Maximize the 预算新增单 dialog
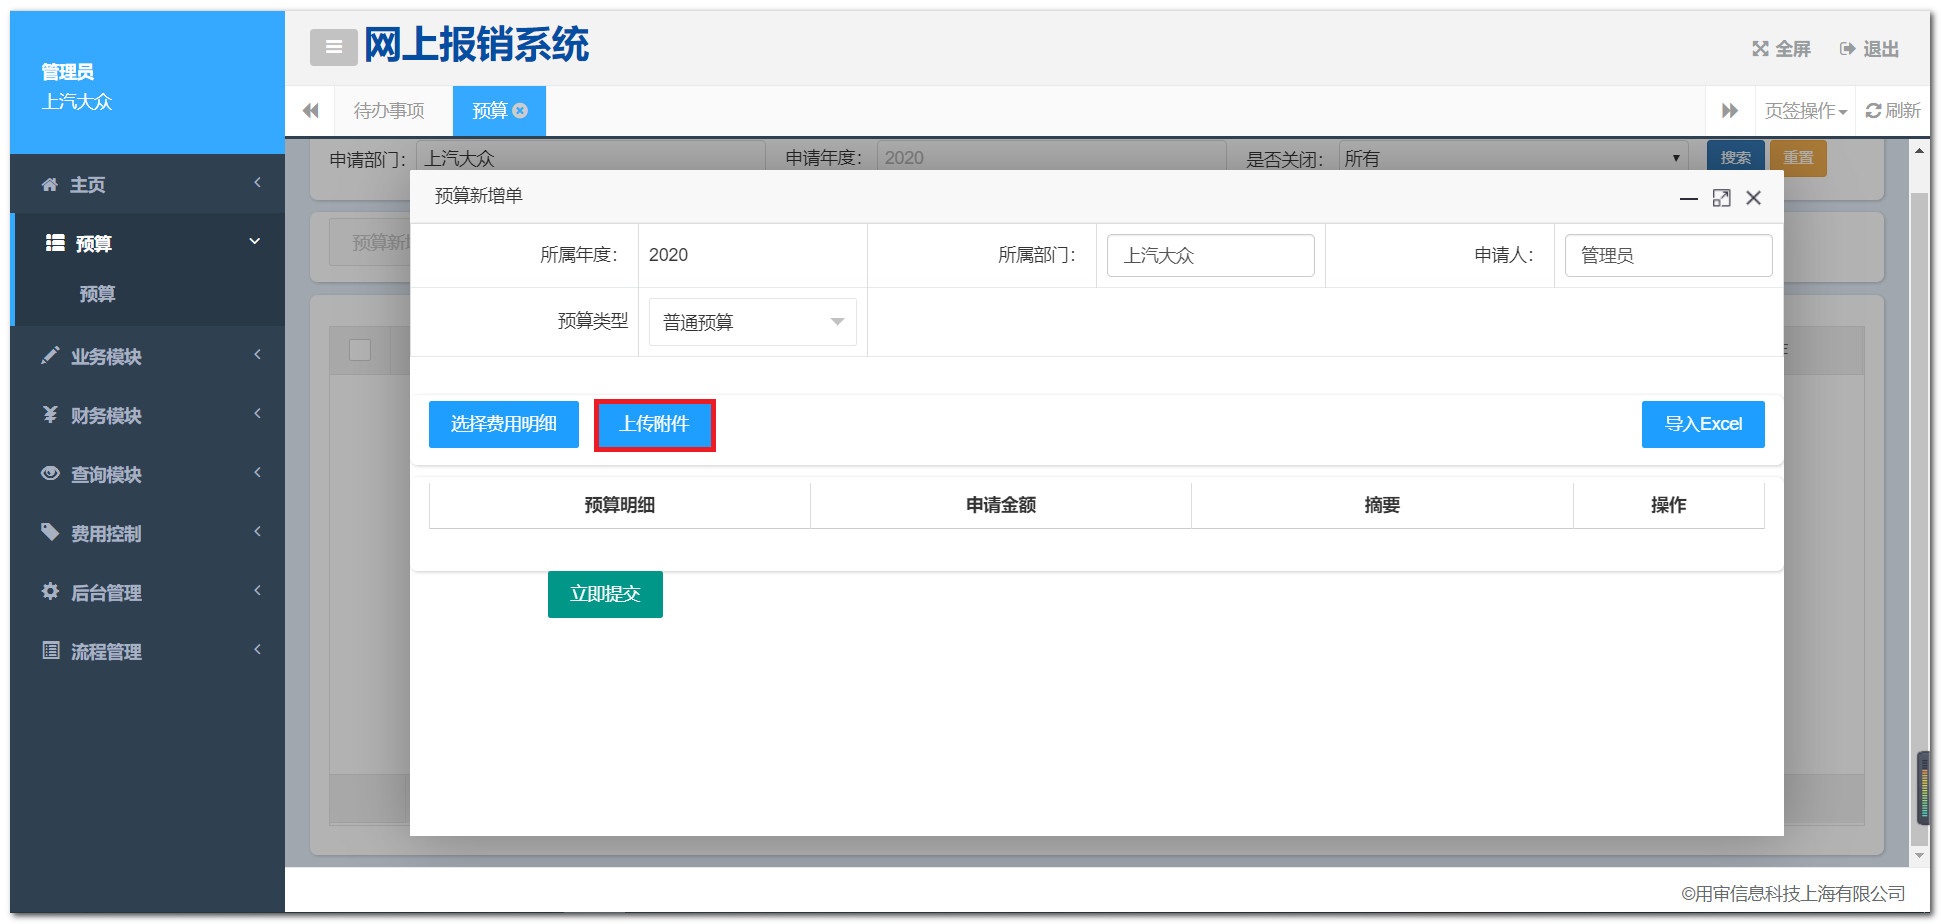Image resolution: width=1941 pixels, height=924 pixels. click(x=1721, y=198)
